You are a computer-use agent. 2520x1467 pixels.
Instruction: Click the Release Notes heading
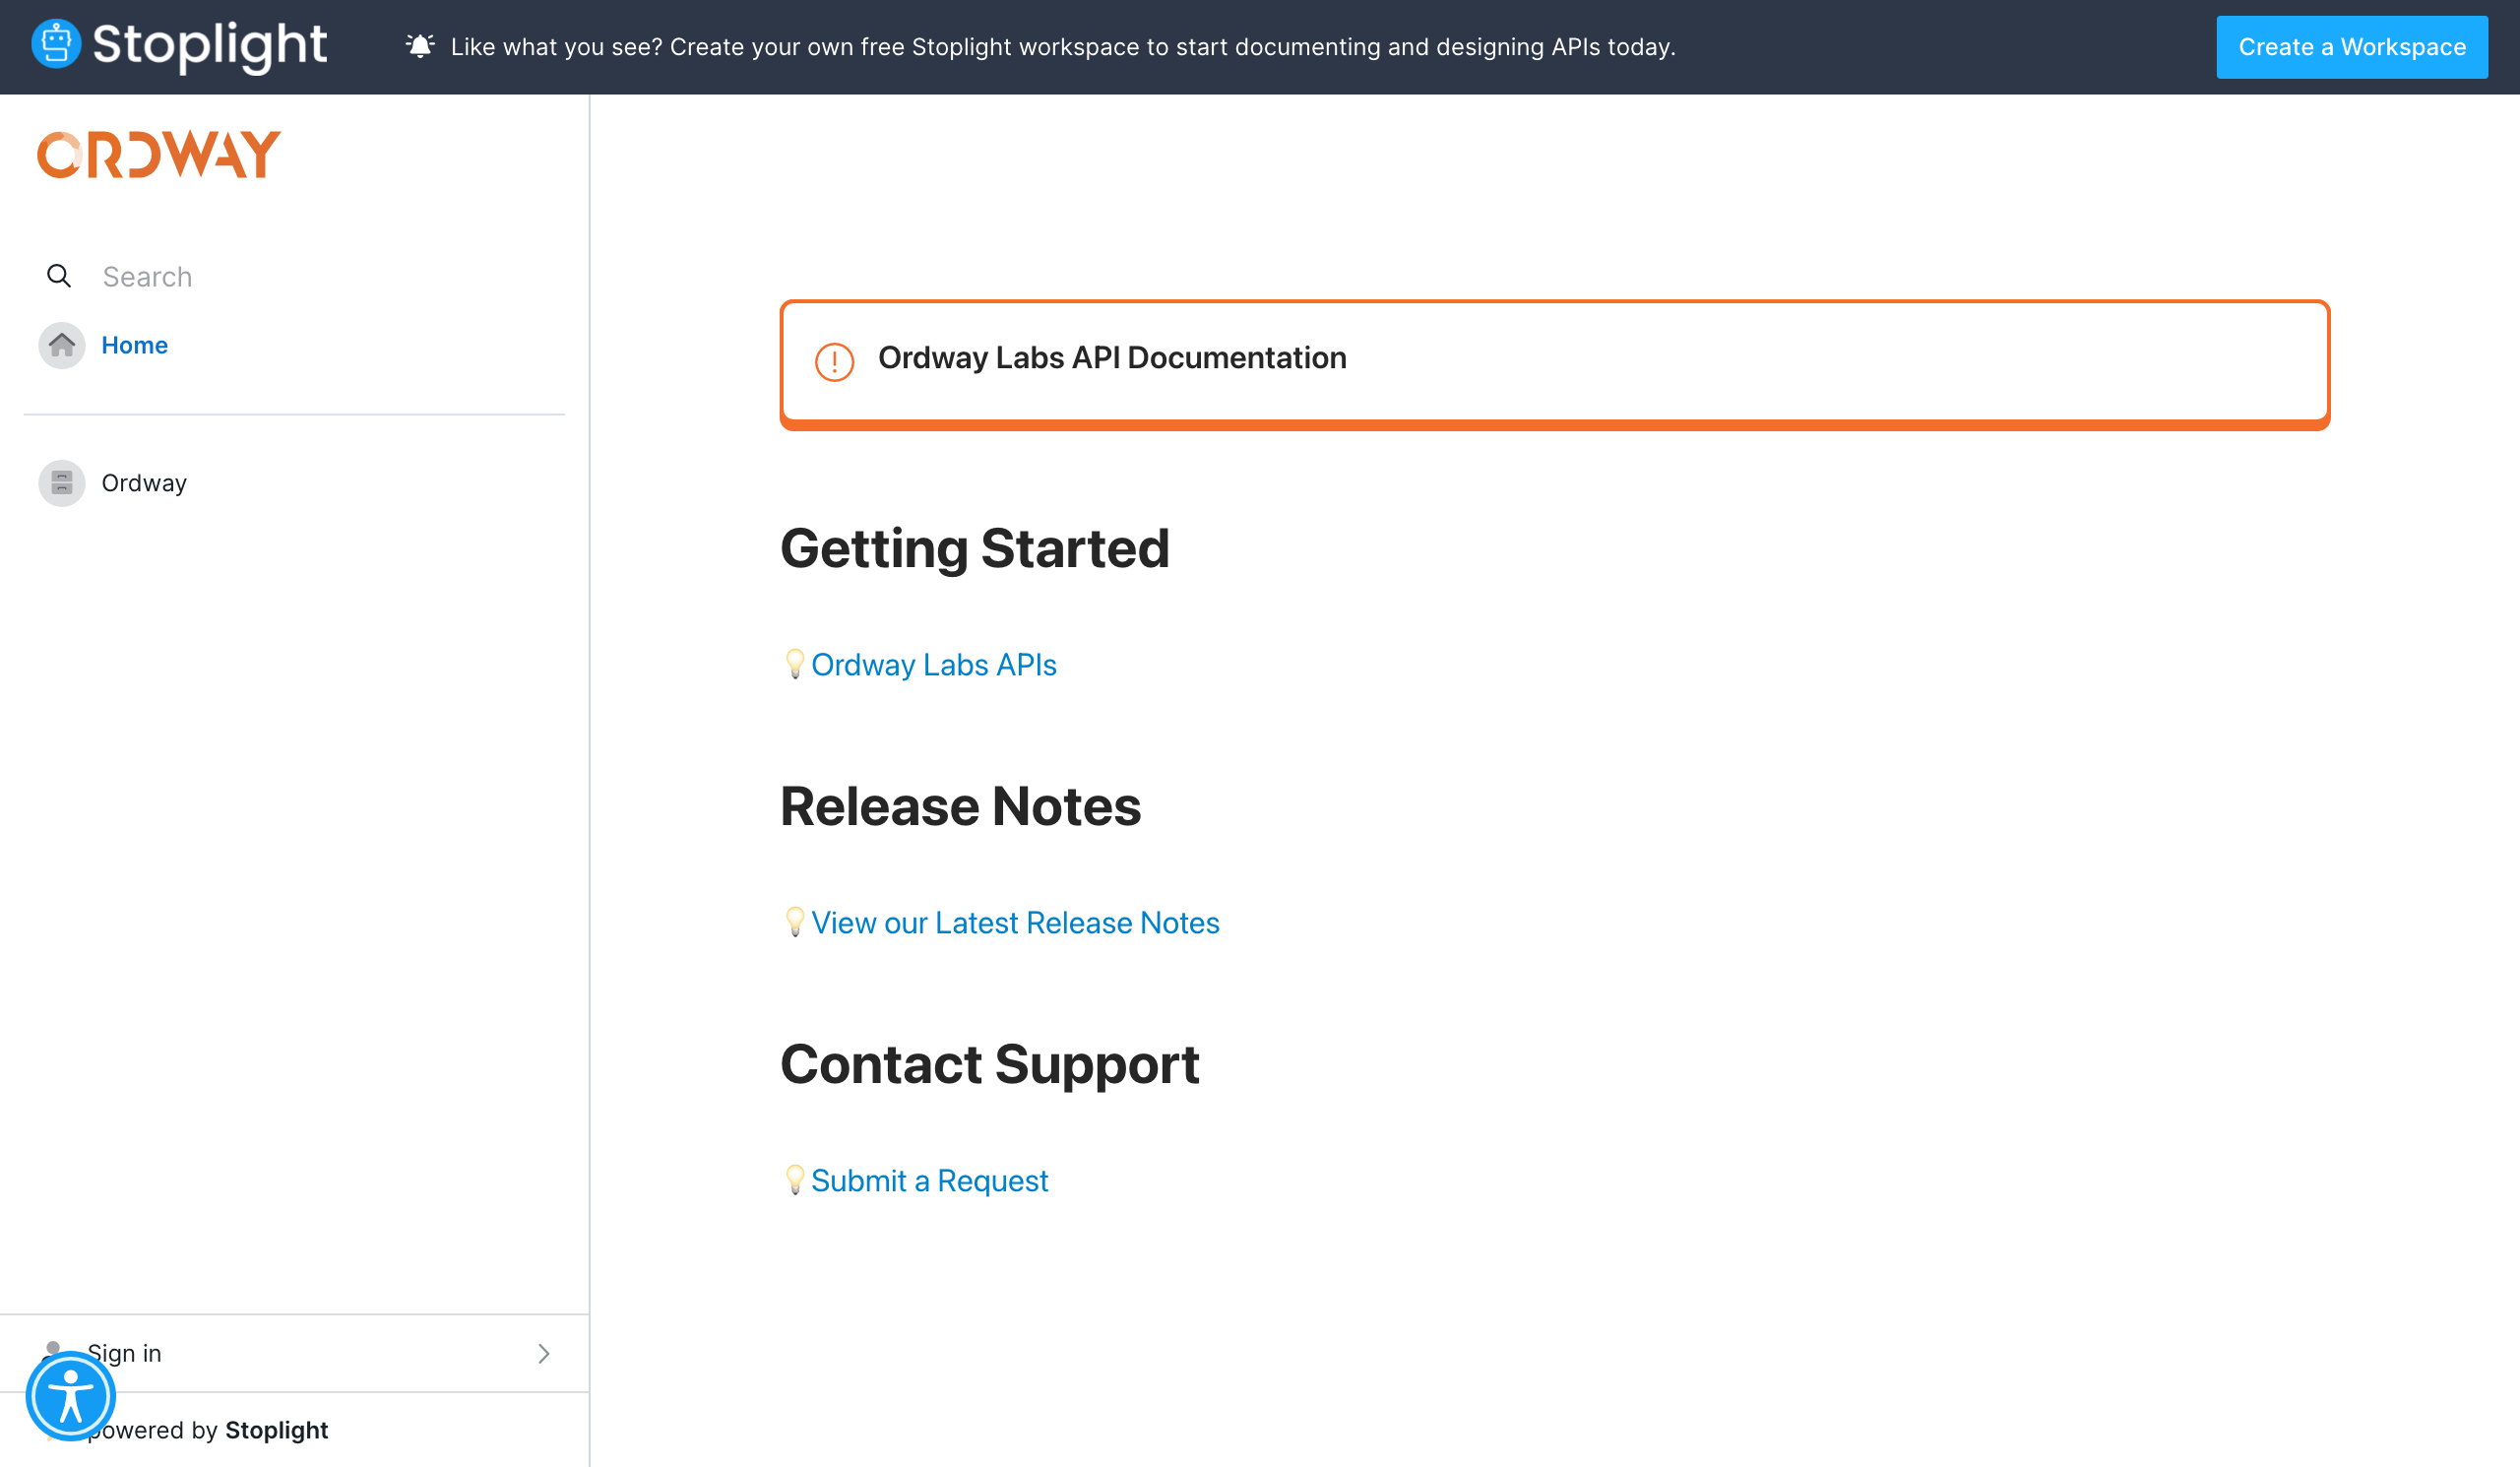tap(960, 806)
